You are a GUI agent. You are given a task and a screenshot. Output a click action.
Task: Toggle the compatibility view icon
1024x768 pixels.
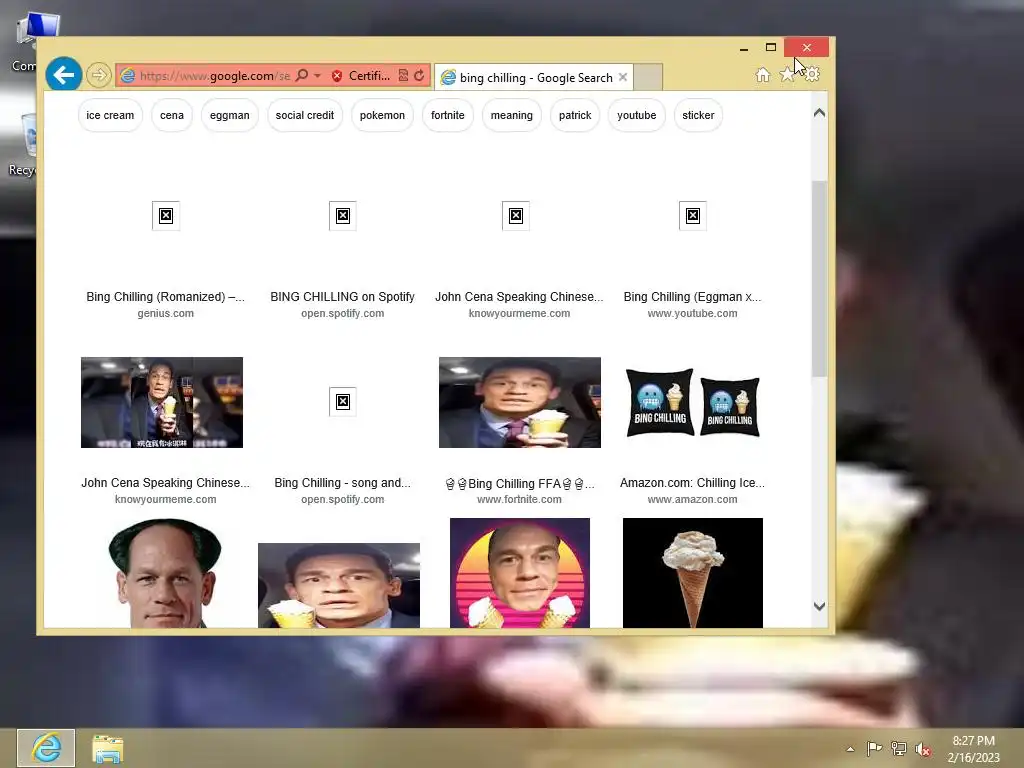[404, 76]
